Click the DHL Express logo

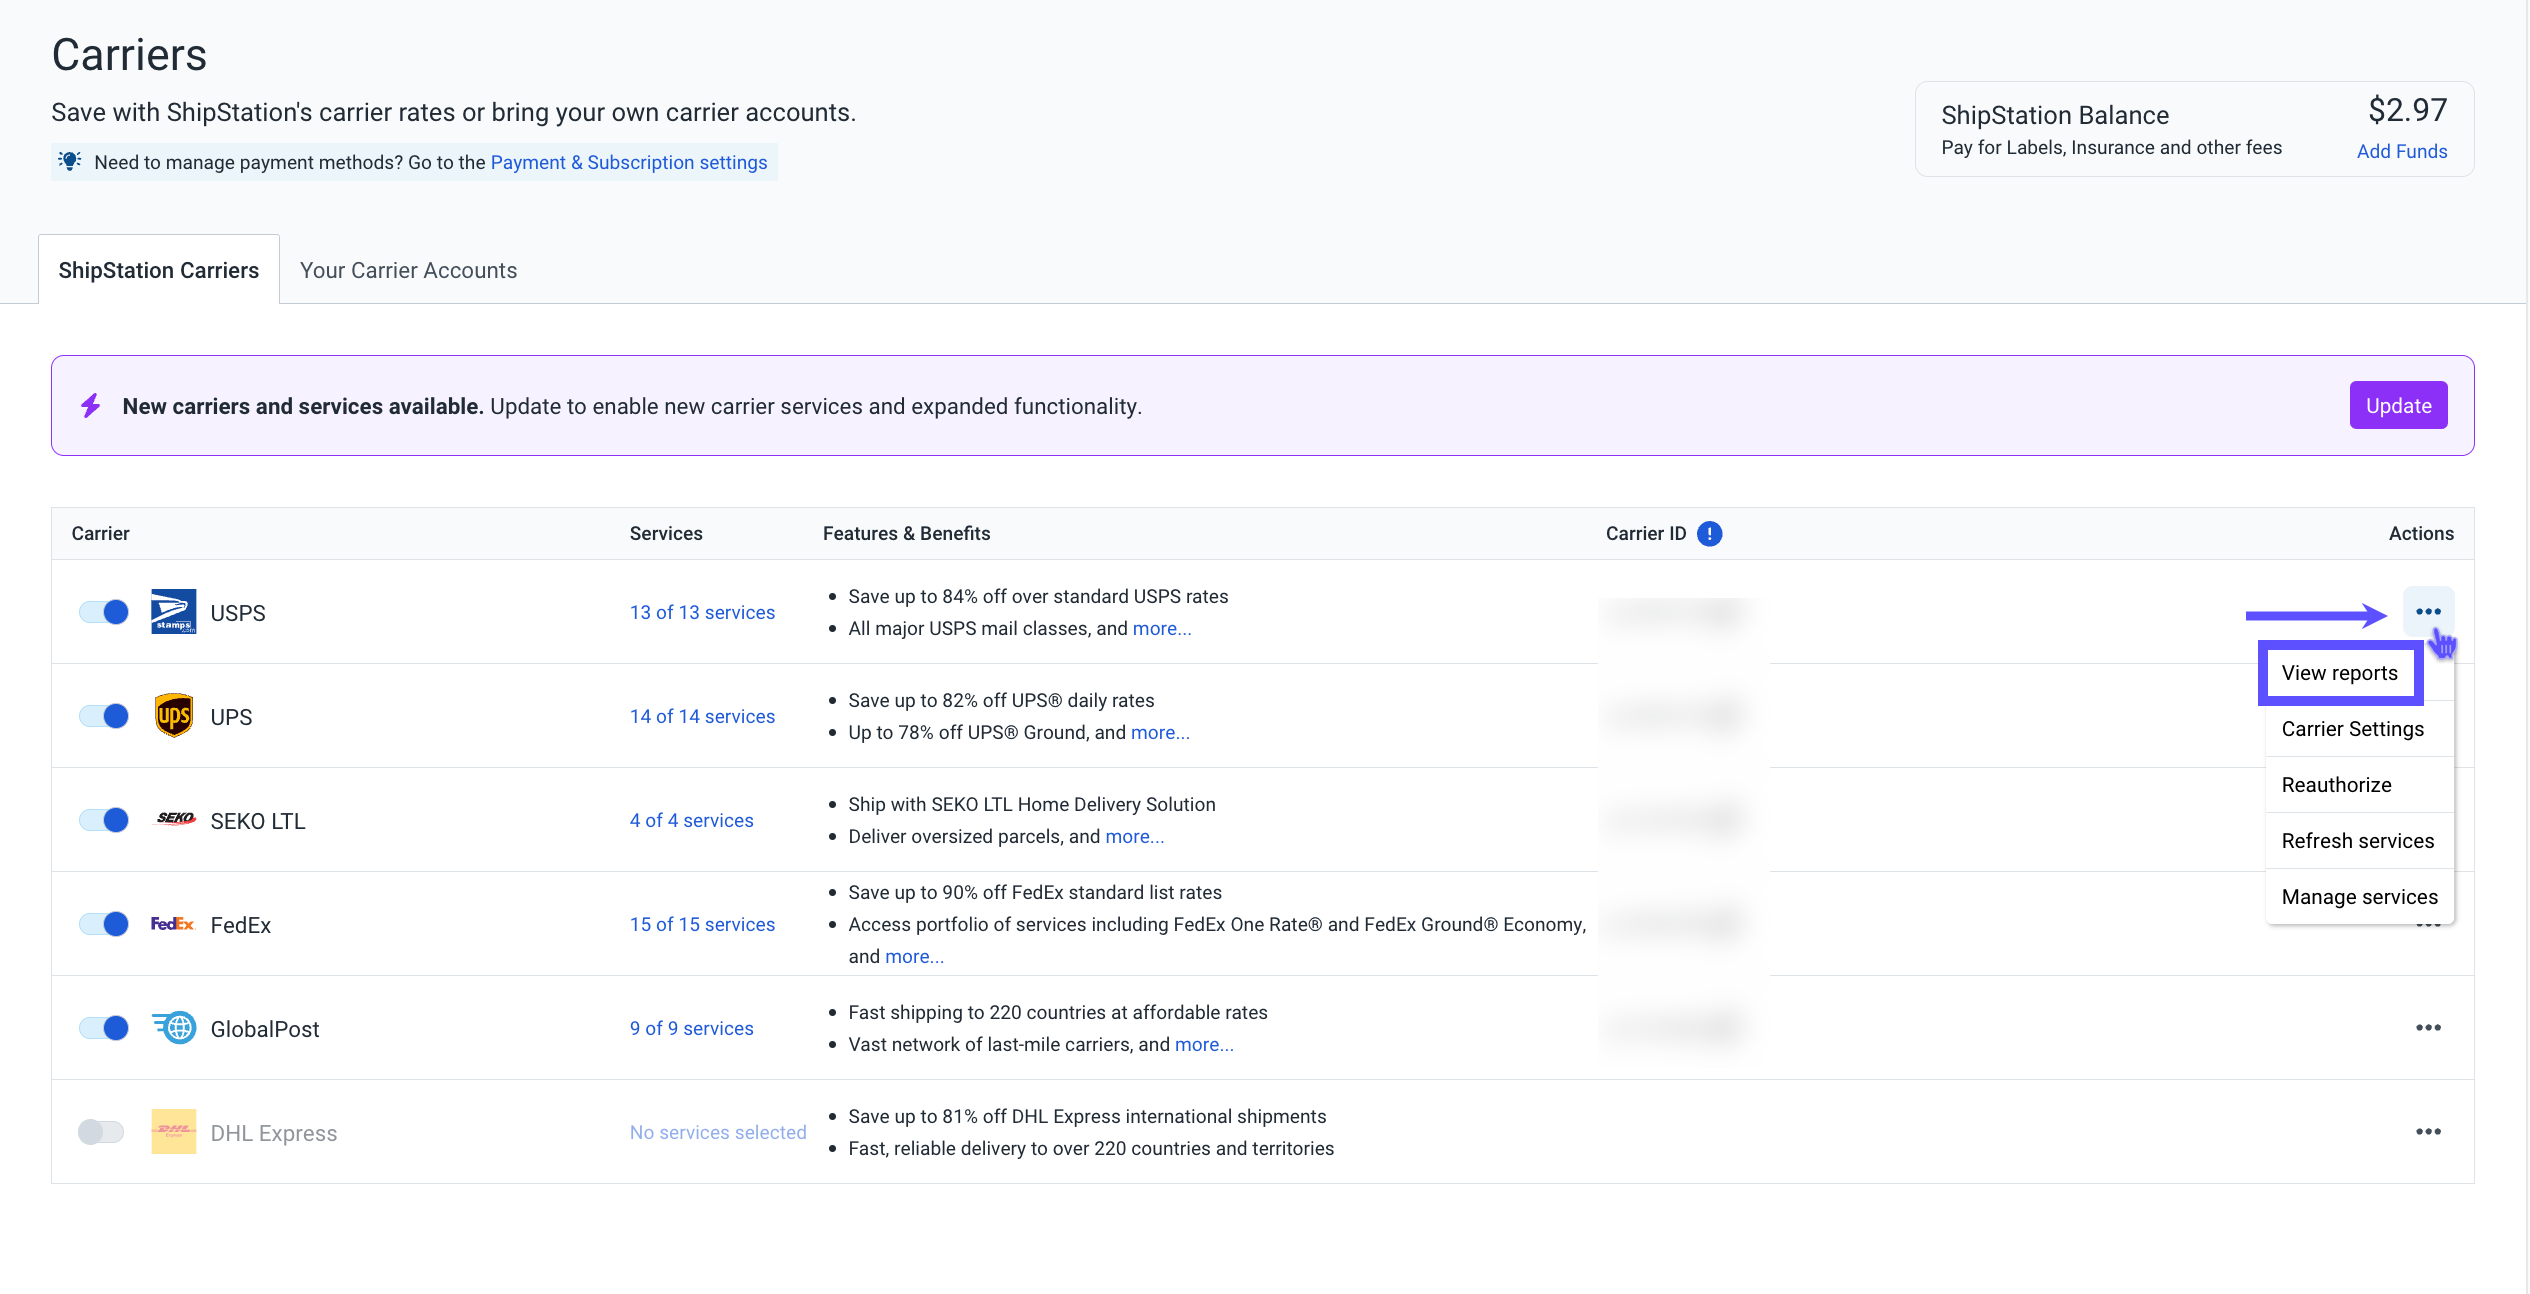click(x=173, y=1131)
